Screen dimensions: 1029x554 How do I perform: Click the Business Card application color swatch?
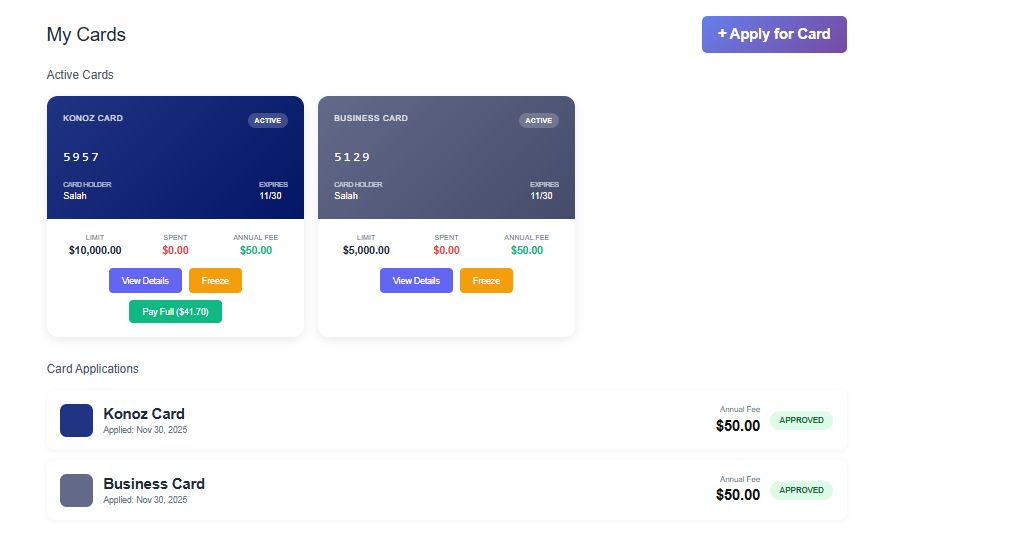pyautogui.click(x=76, y=490)
